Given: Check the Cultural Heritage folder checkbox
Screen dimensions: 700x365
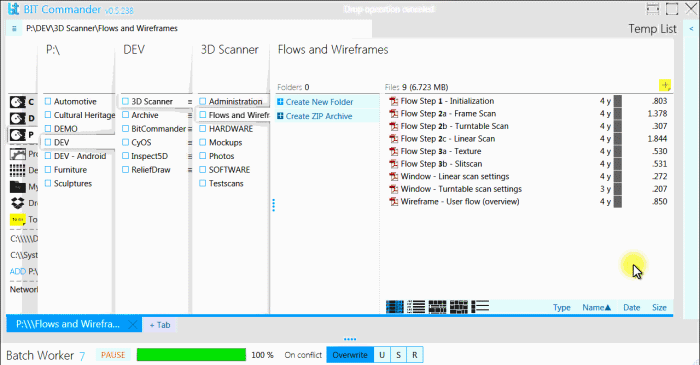Looking at the screenshot, I should (x=48, y=115).
